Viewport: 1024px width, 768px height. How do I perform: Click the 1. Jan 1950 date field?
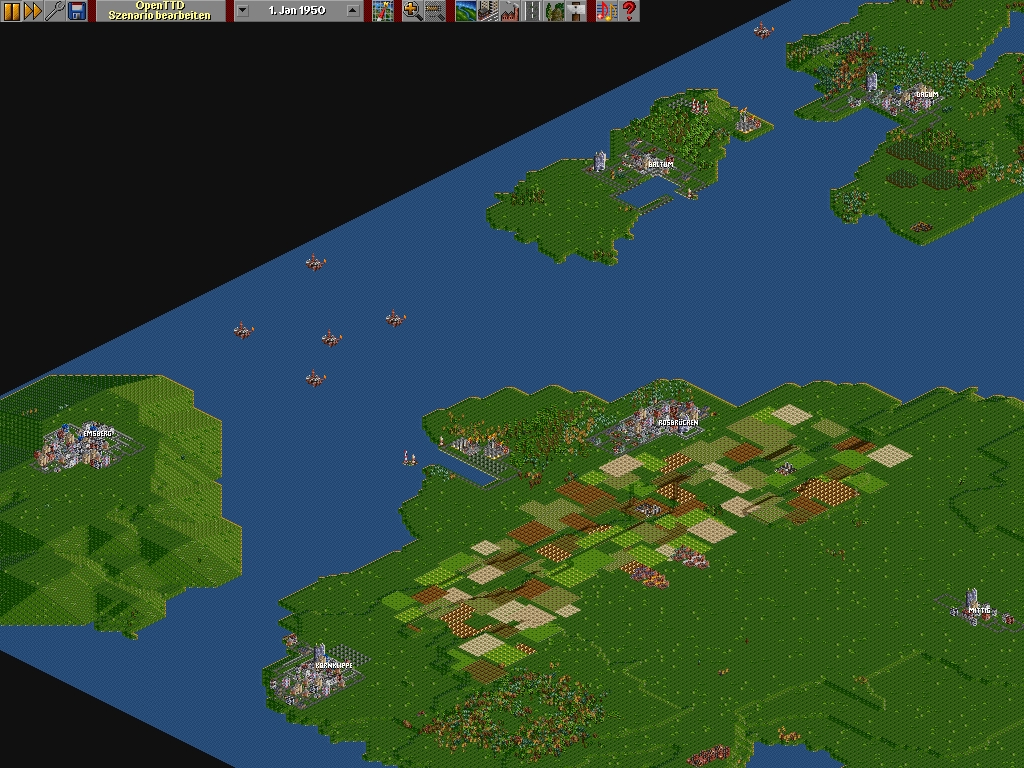pyautogui.click(x=297, y=11)
